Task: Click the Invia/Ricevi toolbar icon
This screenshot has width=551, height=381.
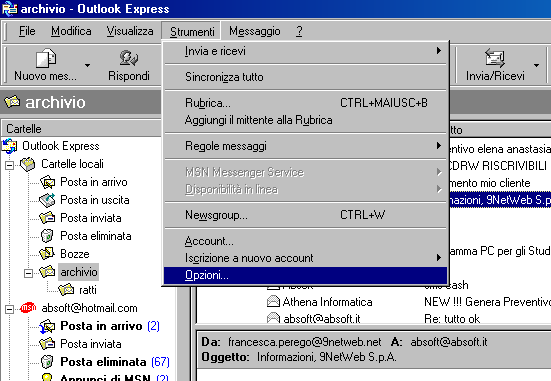Action: pyautogui.click(x=495, y=58)
